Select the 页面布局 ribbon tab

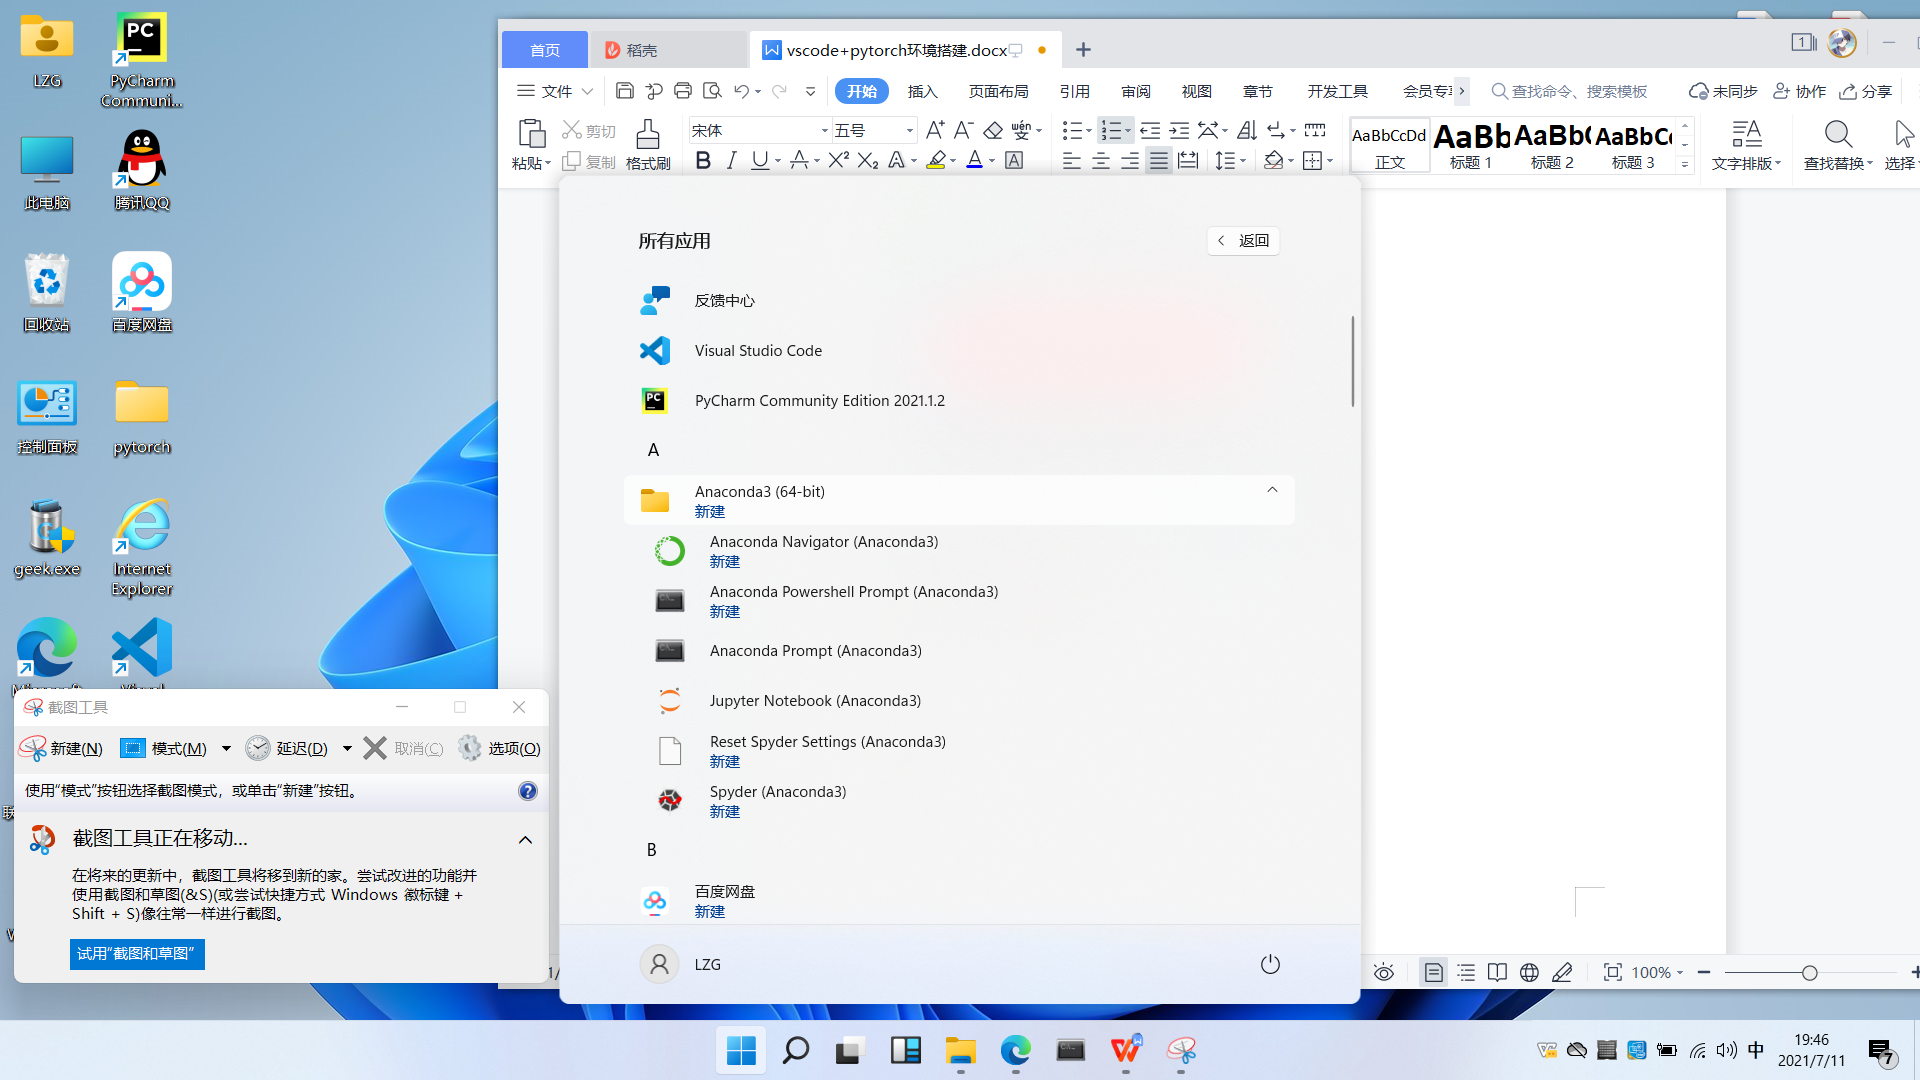998,91
